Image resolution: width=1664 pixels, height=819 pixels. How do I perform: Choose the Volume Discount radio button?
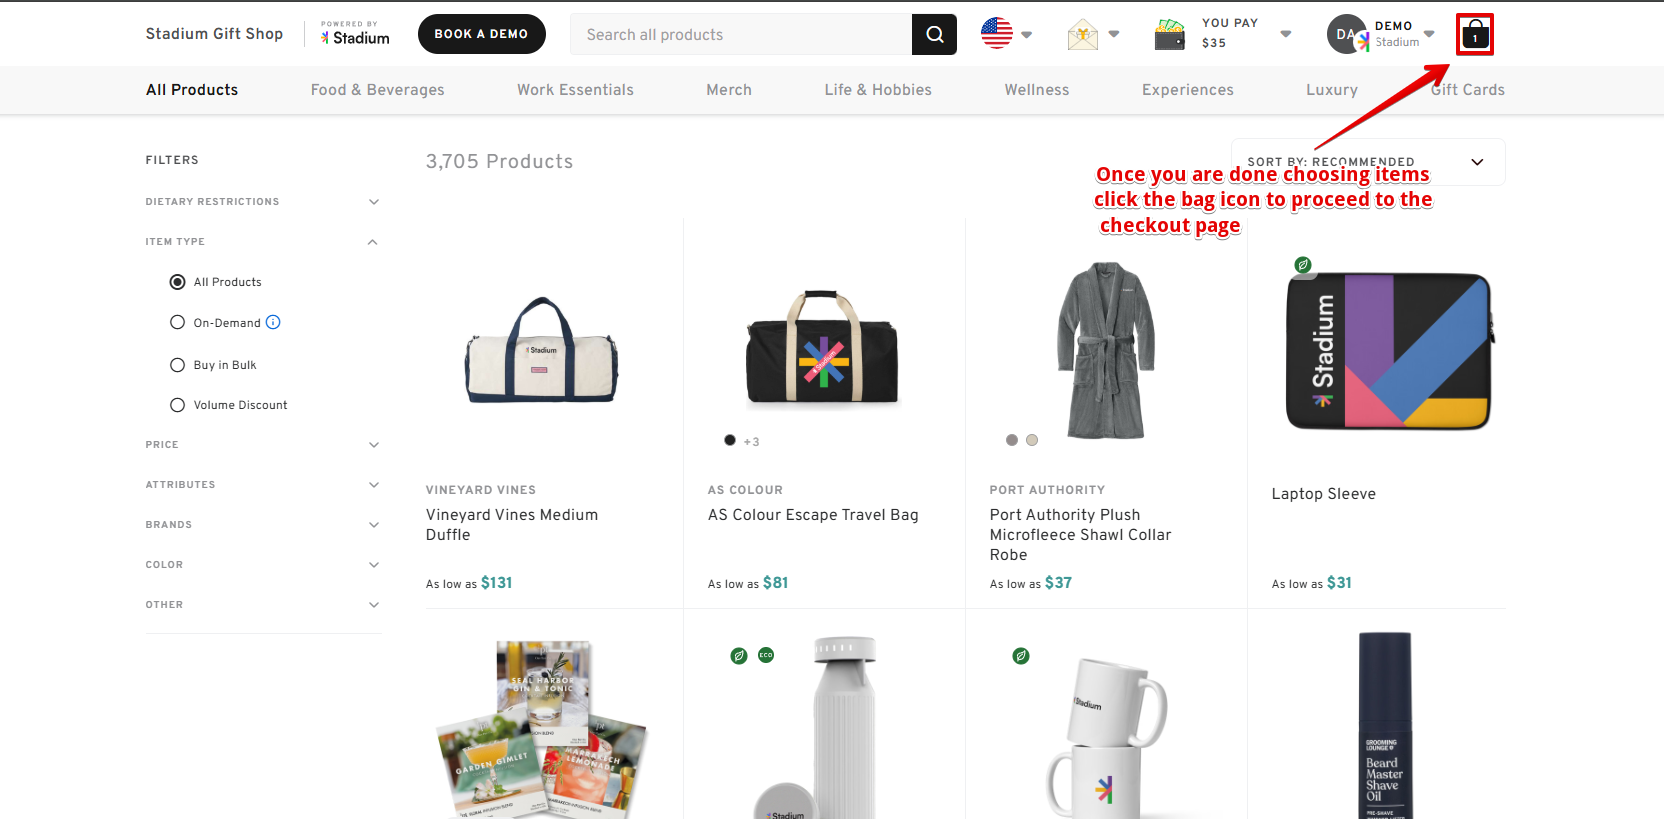(178, 405)
